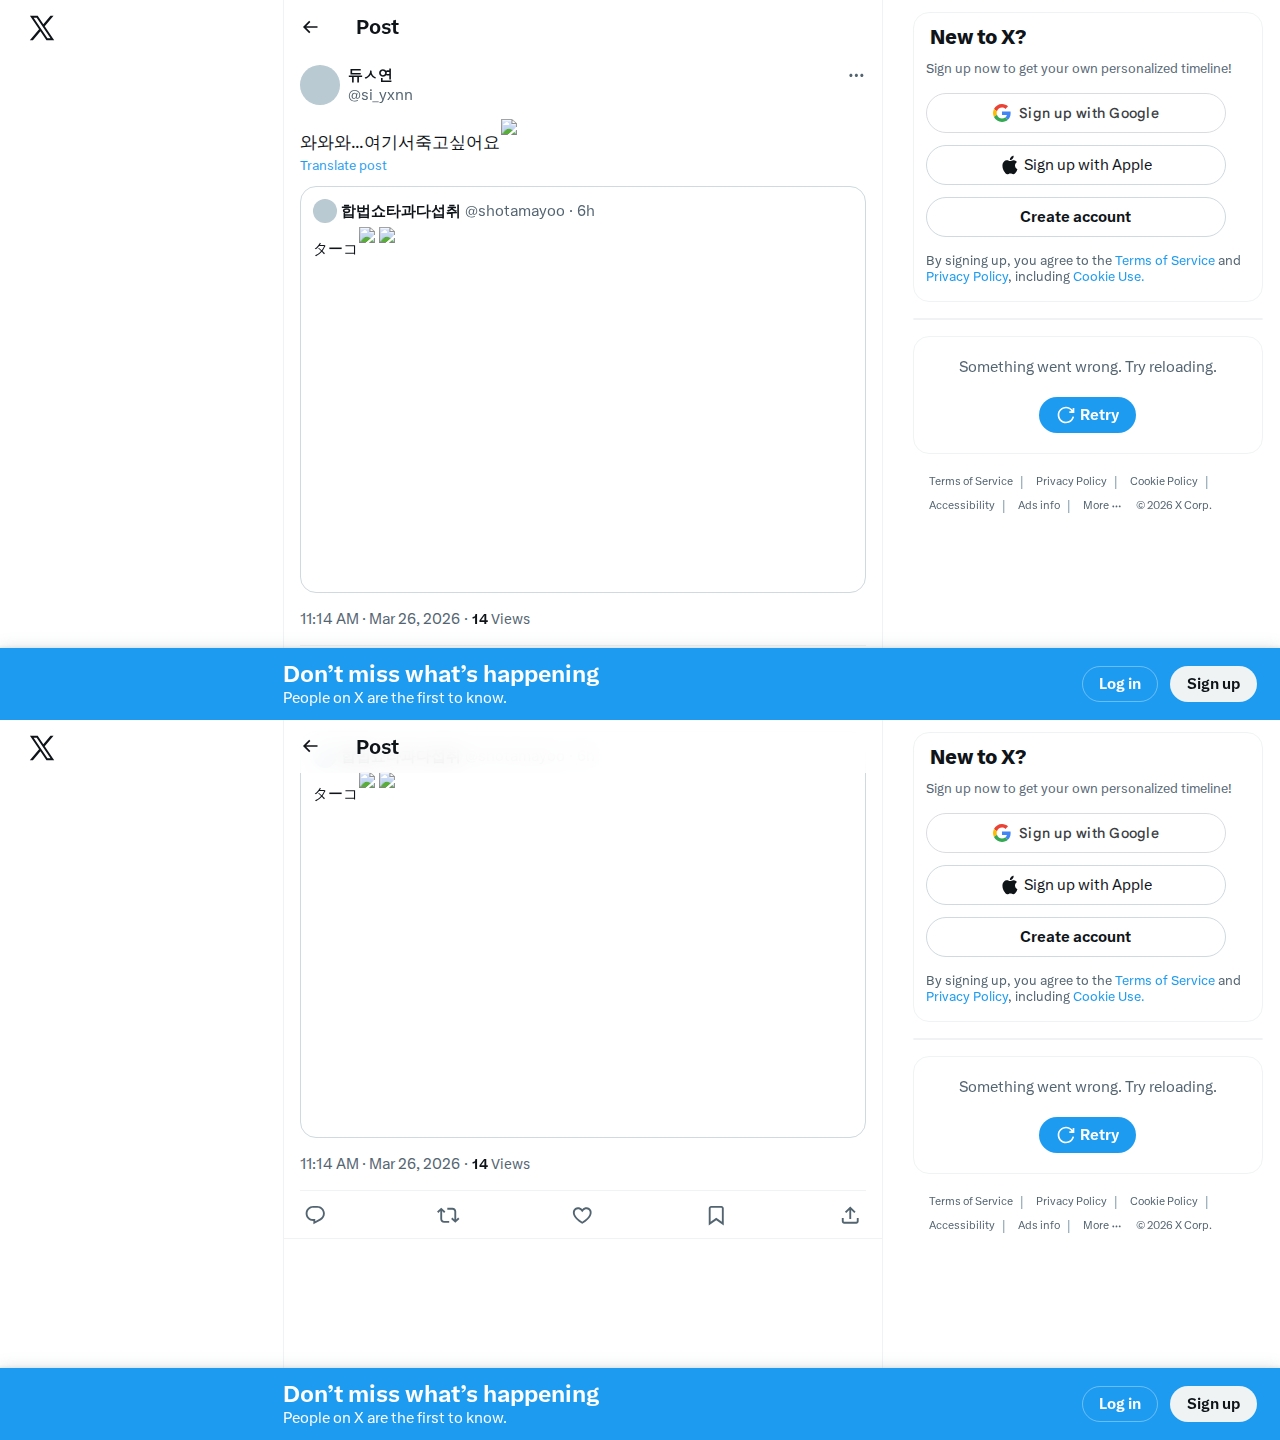Click the reply speech bubble icon
This screenshot has height=1440, width=1280.
click(315, 1215)
